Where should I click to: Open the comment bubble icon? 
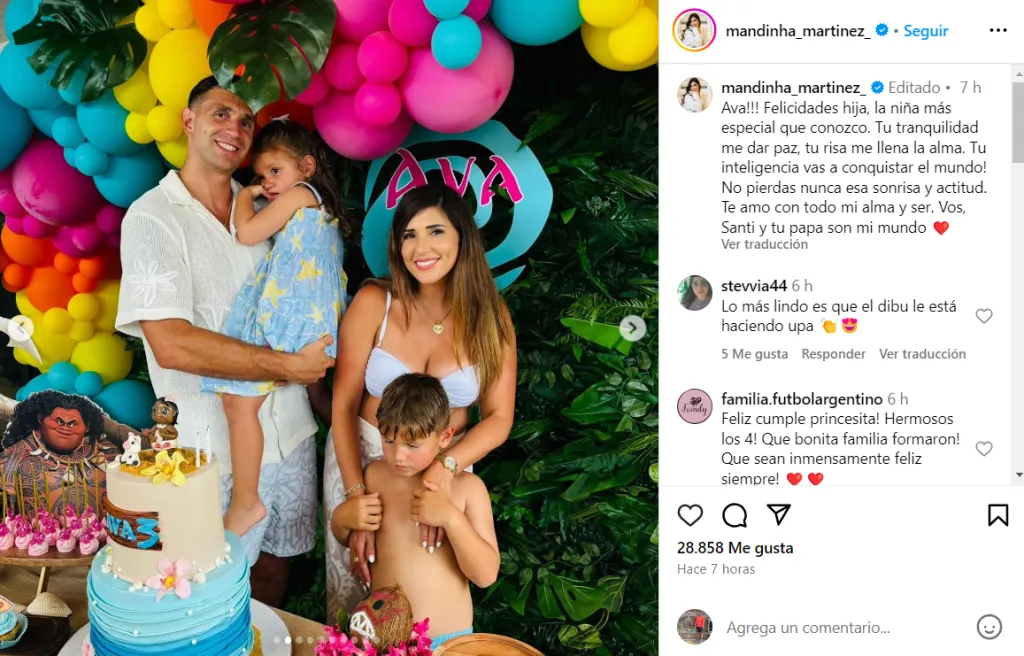click(x=735, y=515)
